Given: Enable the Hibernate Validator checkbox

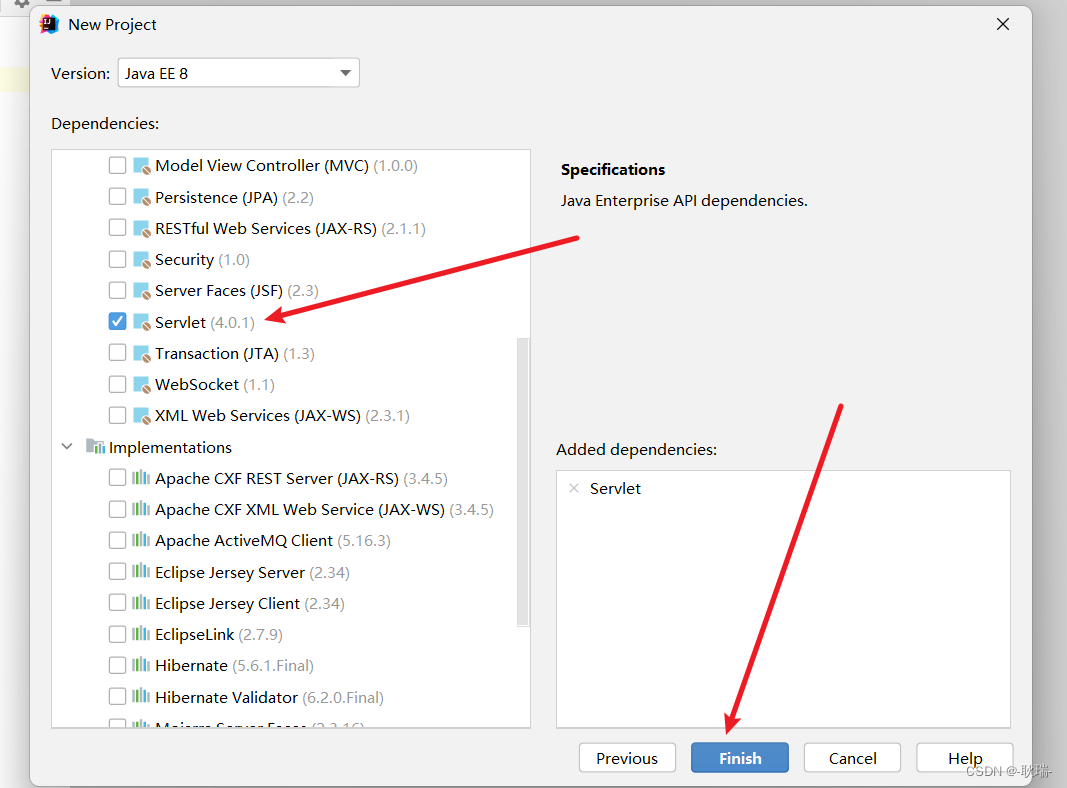Looking at the screenshot, I should coord(117,696).
